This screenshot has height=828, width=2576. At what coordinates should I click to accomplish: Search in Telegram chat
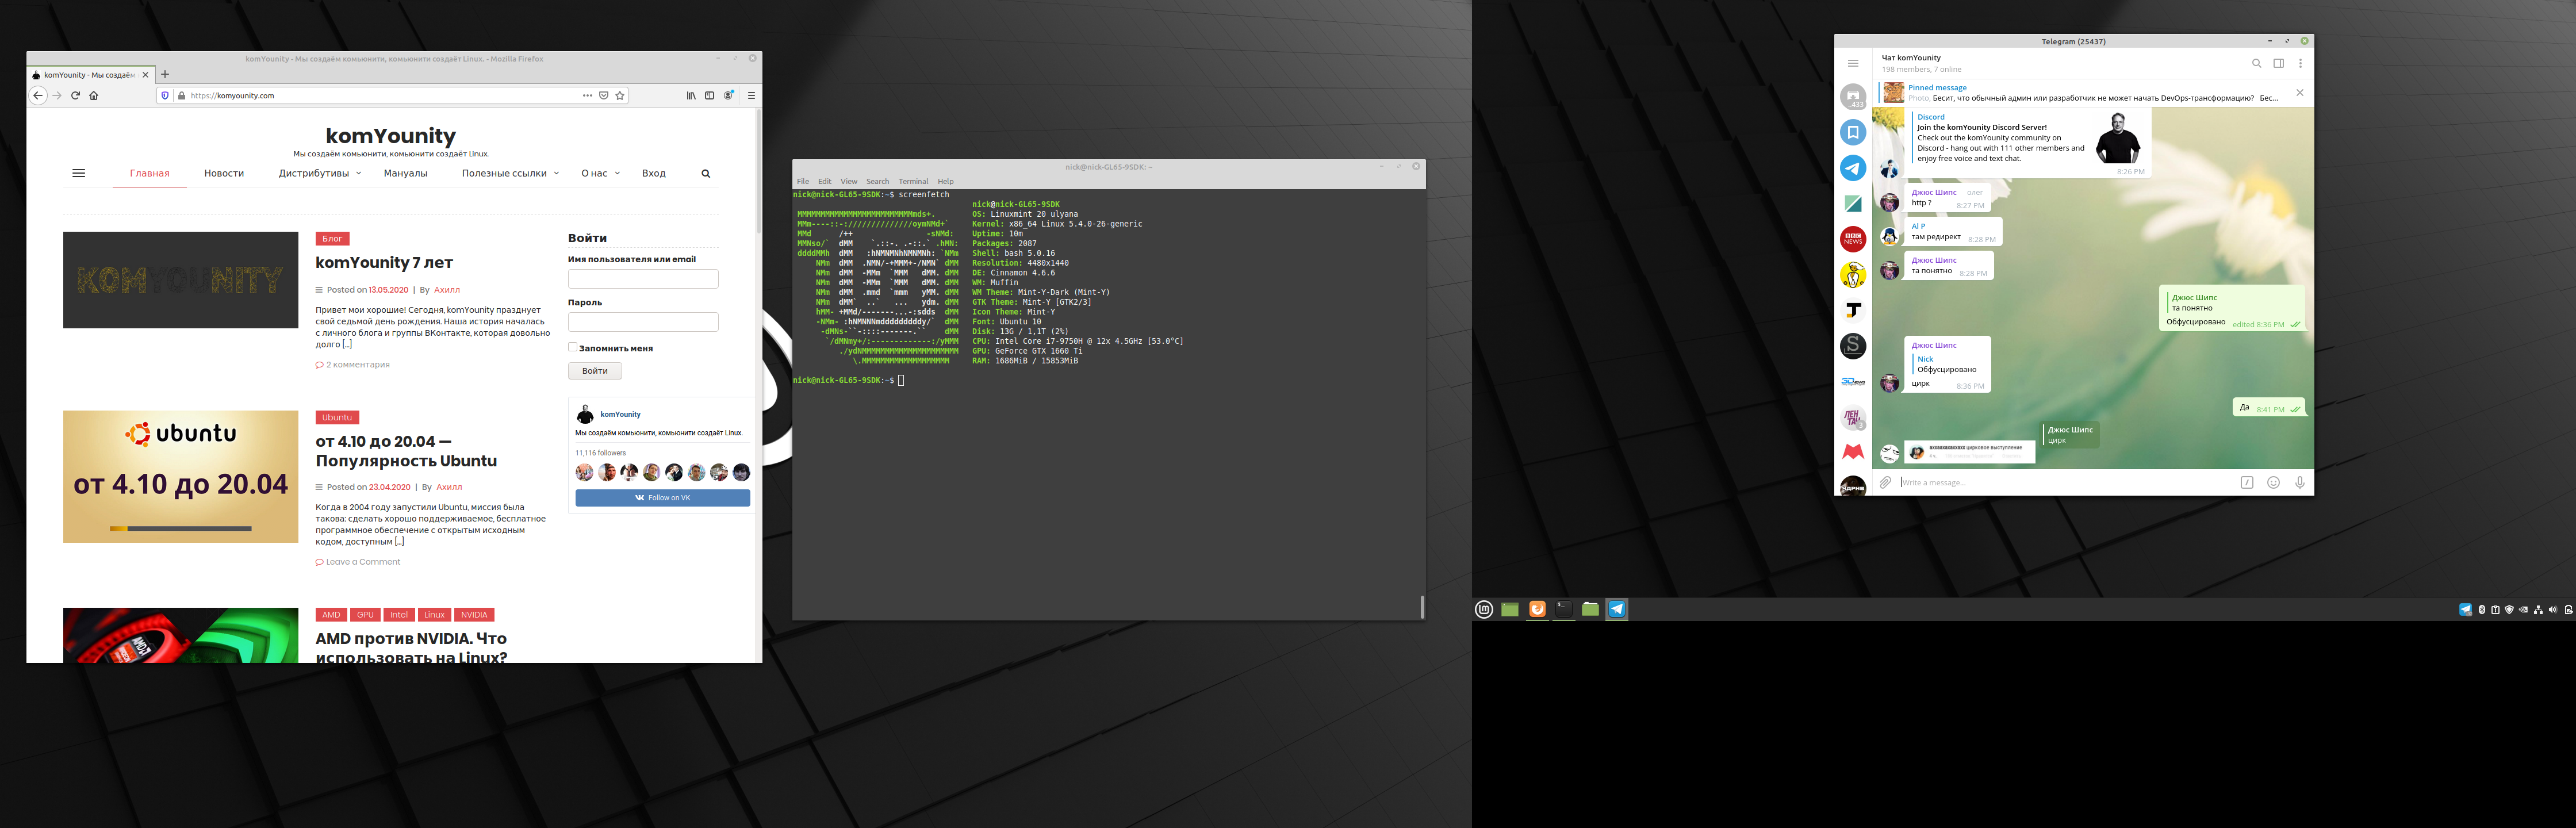click(x=2256, y=63)
